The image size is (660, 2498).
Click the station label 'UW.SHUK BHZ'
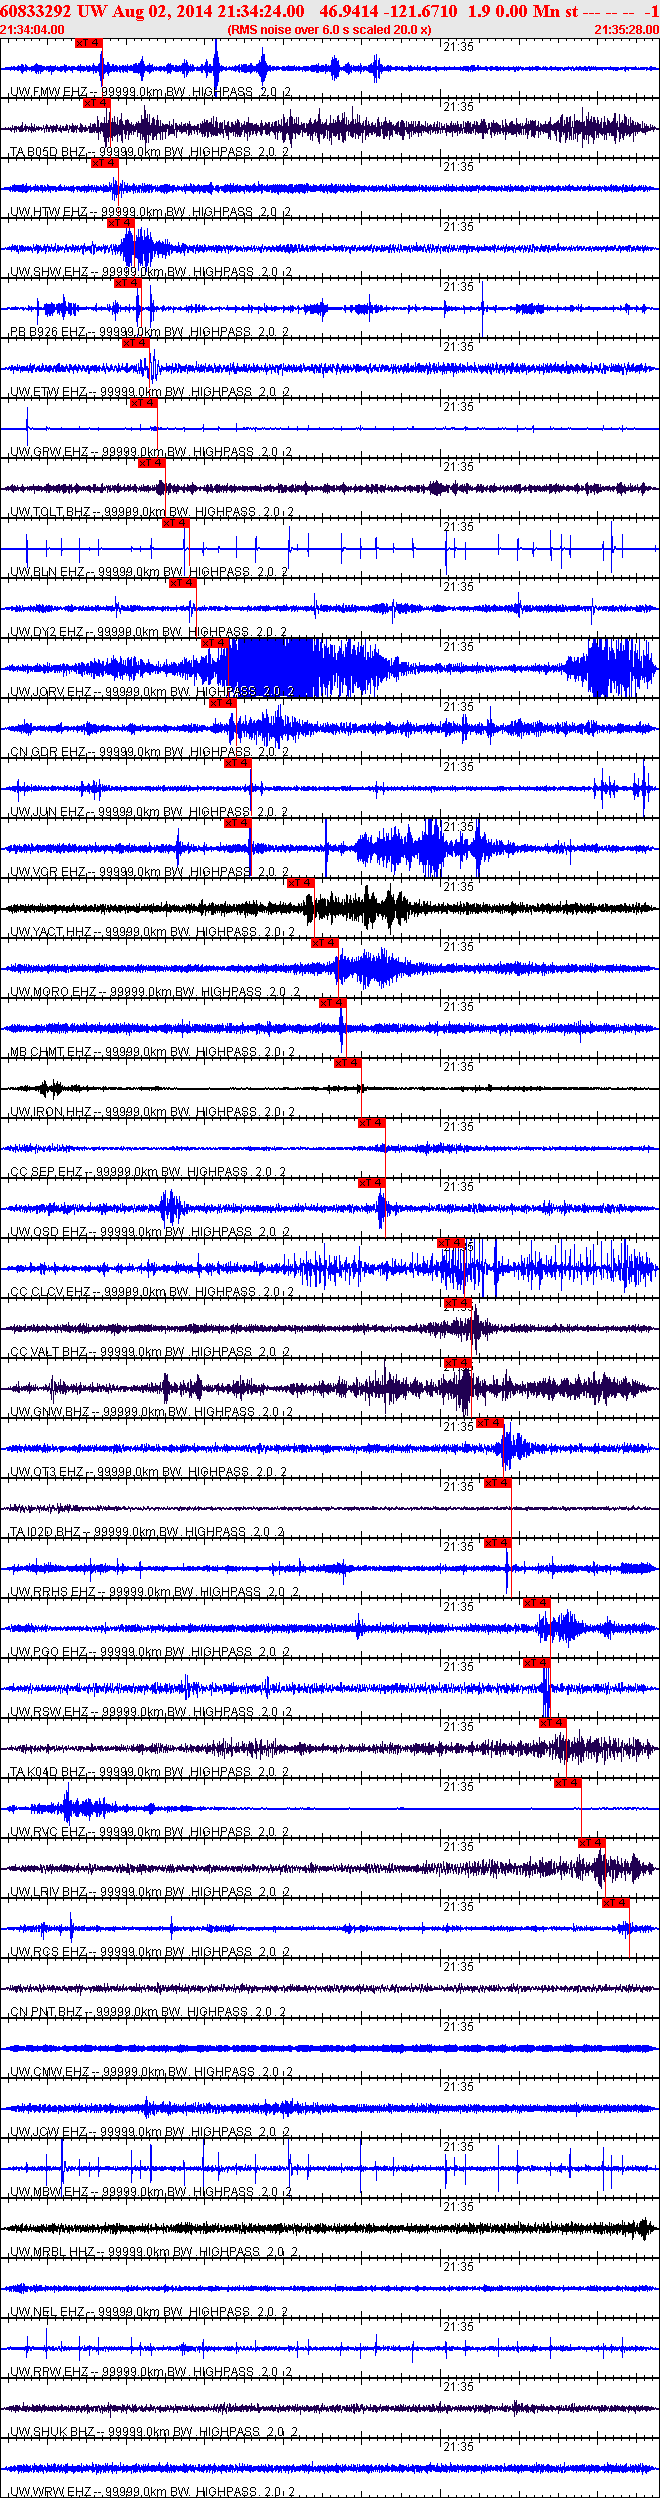click(52, 2432)
